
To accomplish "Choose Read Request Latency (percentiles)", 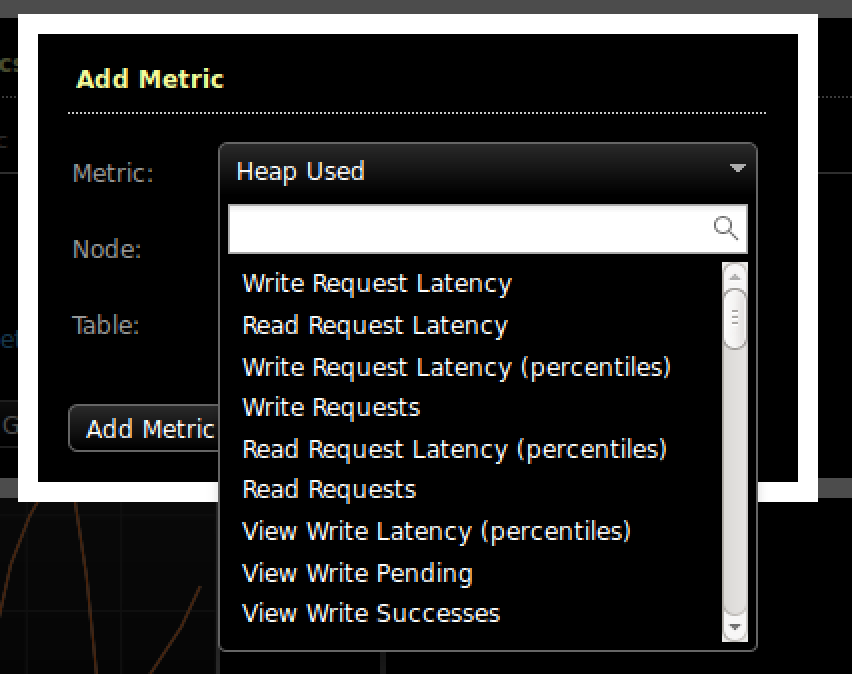I will [452, 449].
